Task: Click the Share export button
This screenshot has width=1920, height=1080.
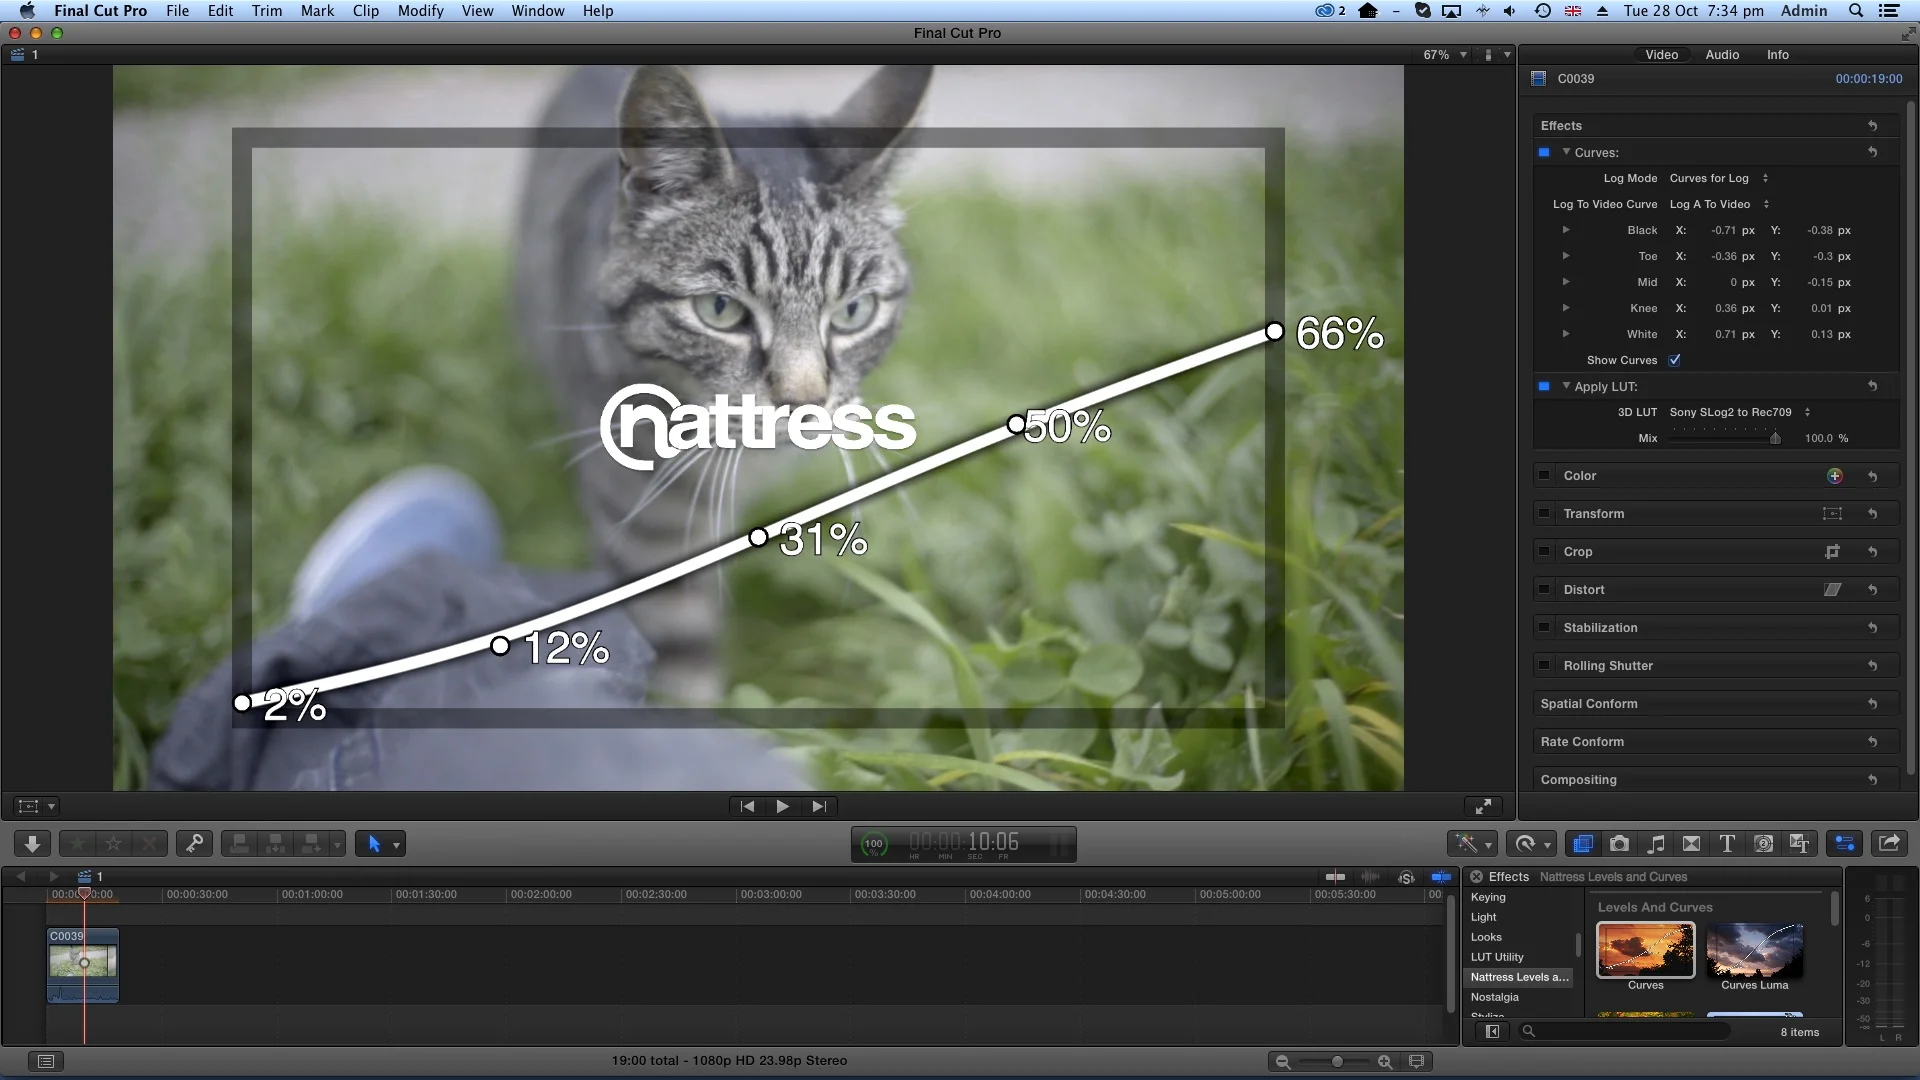Action: click(1889, 844)
